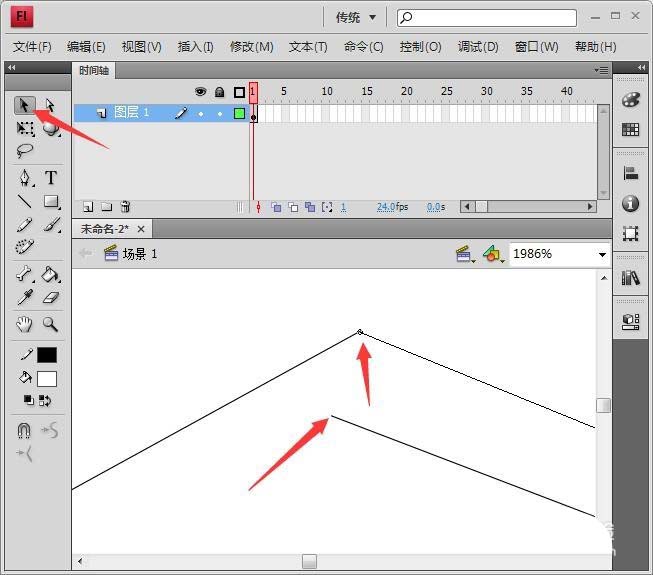Click the Straighten option button
This screenshot has height=575, width=653.
[x=24, y=453]
